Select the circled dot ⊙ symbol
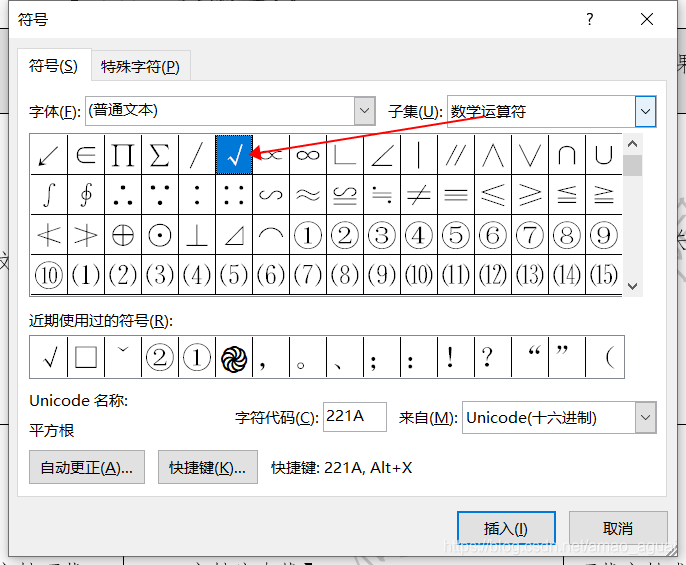This screenshot has width=686, height=565. pyautogui.click(x=160, y=235)
